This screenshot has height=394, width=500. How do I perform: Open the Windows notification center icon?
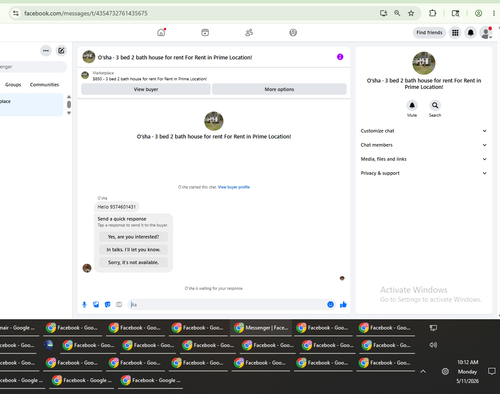(x=492, y=371)
